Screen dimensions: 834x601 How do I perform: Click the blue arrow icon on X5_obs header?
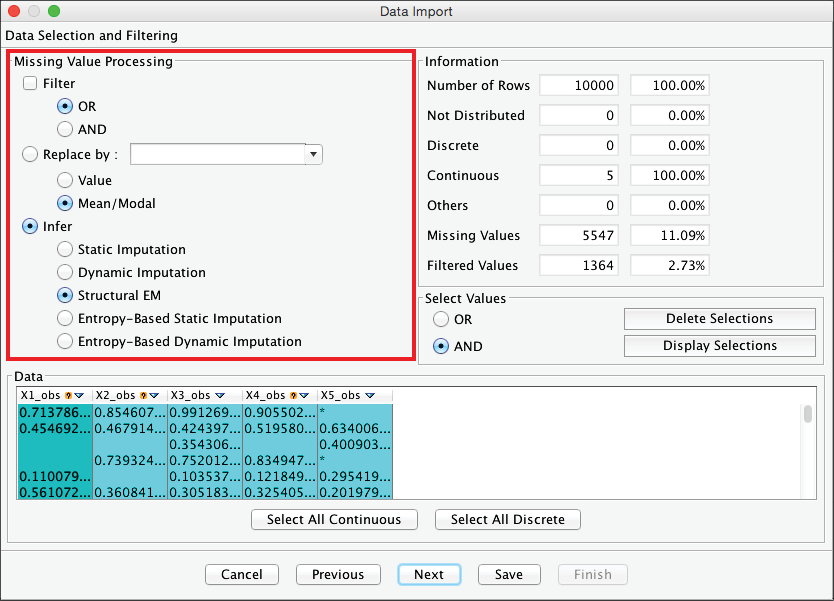[x=369, y=396]
